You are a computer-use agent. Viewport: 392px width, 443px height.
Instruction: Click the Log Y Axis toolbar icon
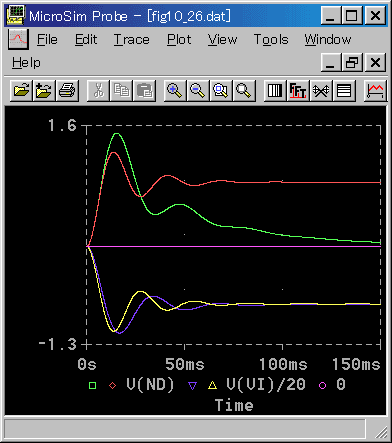344,90
